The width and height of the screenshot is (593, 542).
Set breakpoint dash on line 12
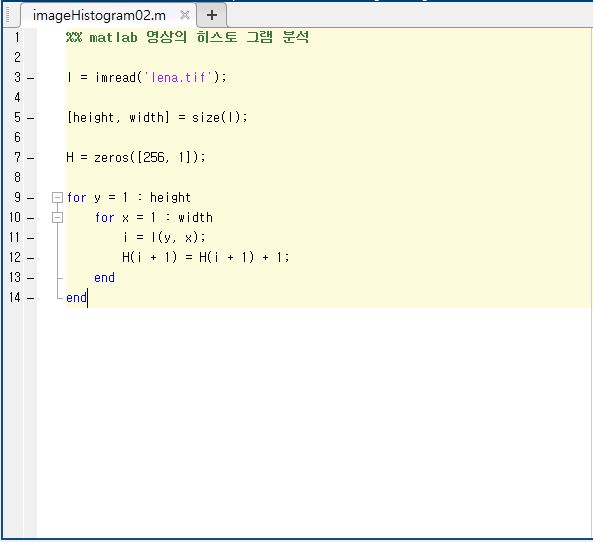coord(31,259)
